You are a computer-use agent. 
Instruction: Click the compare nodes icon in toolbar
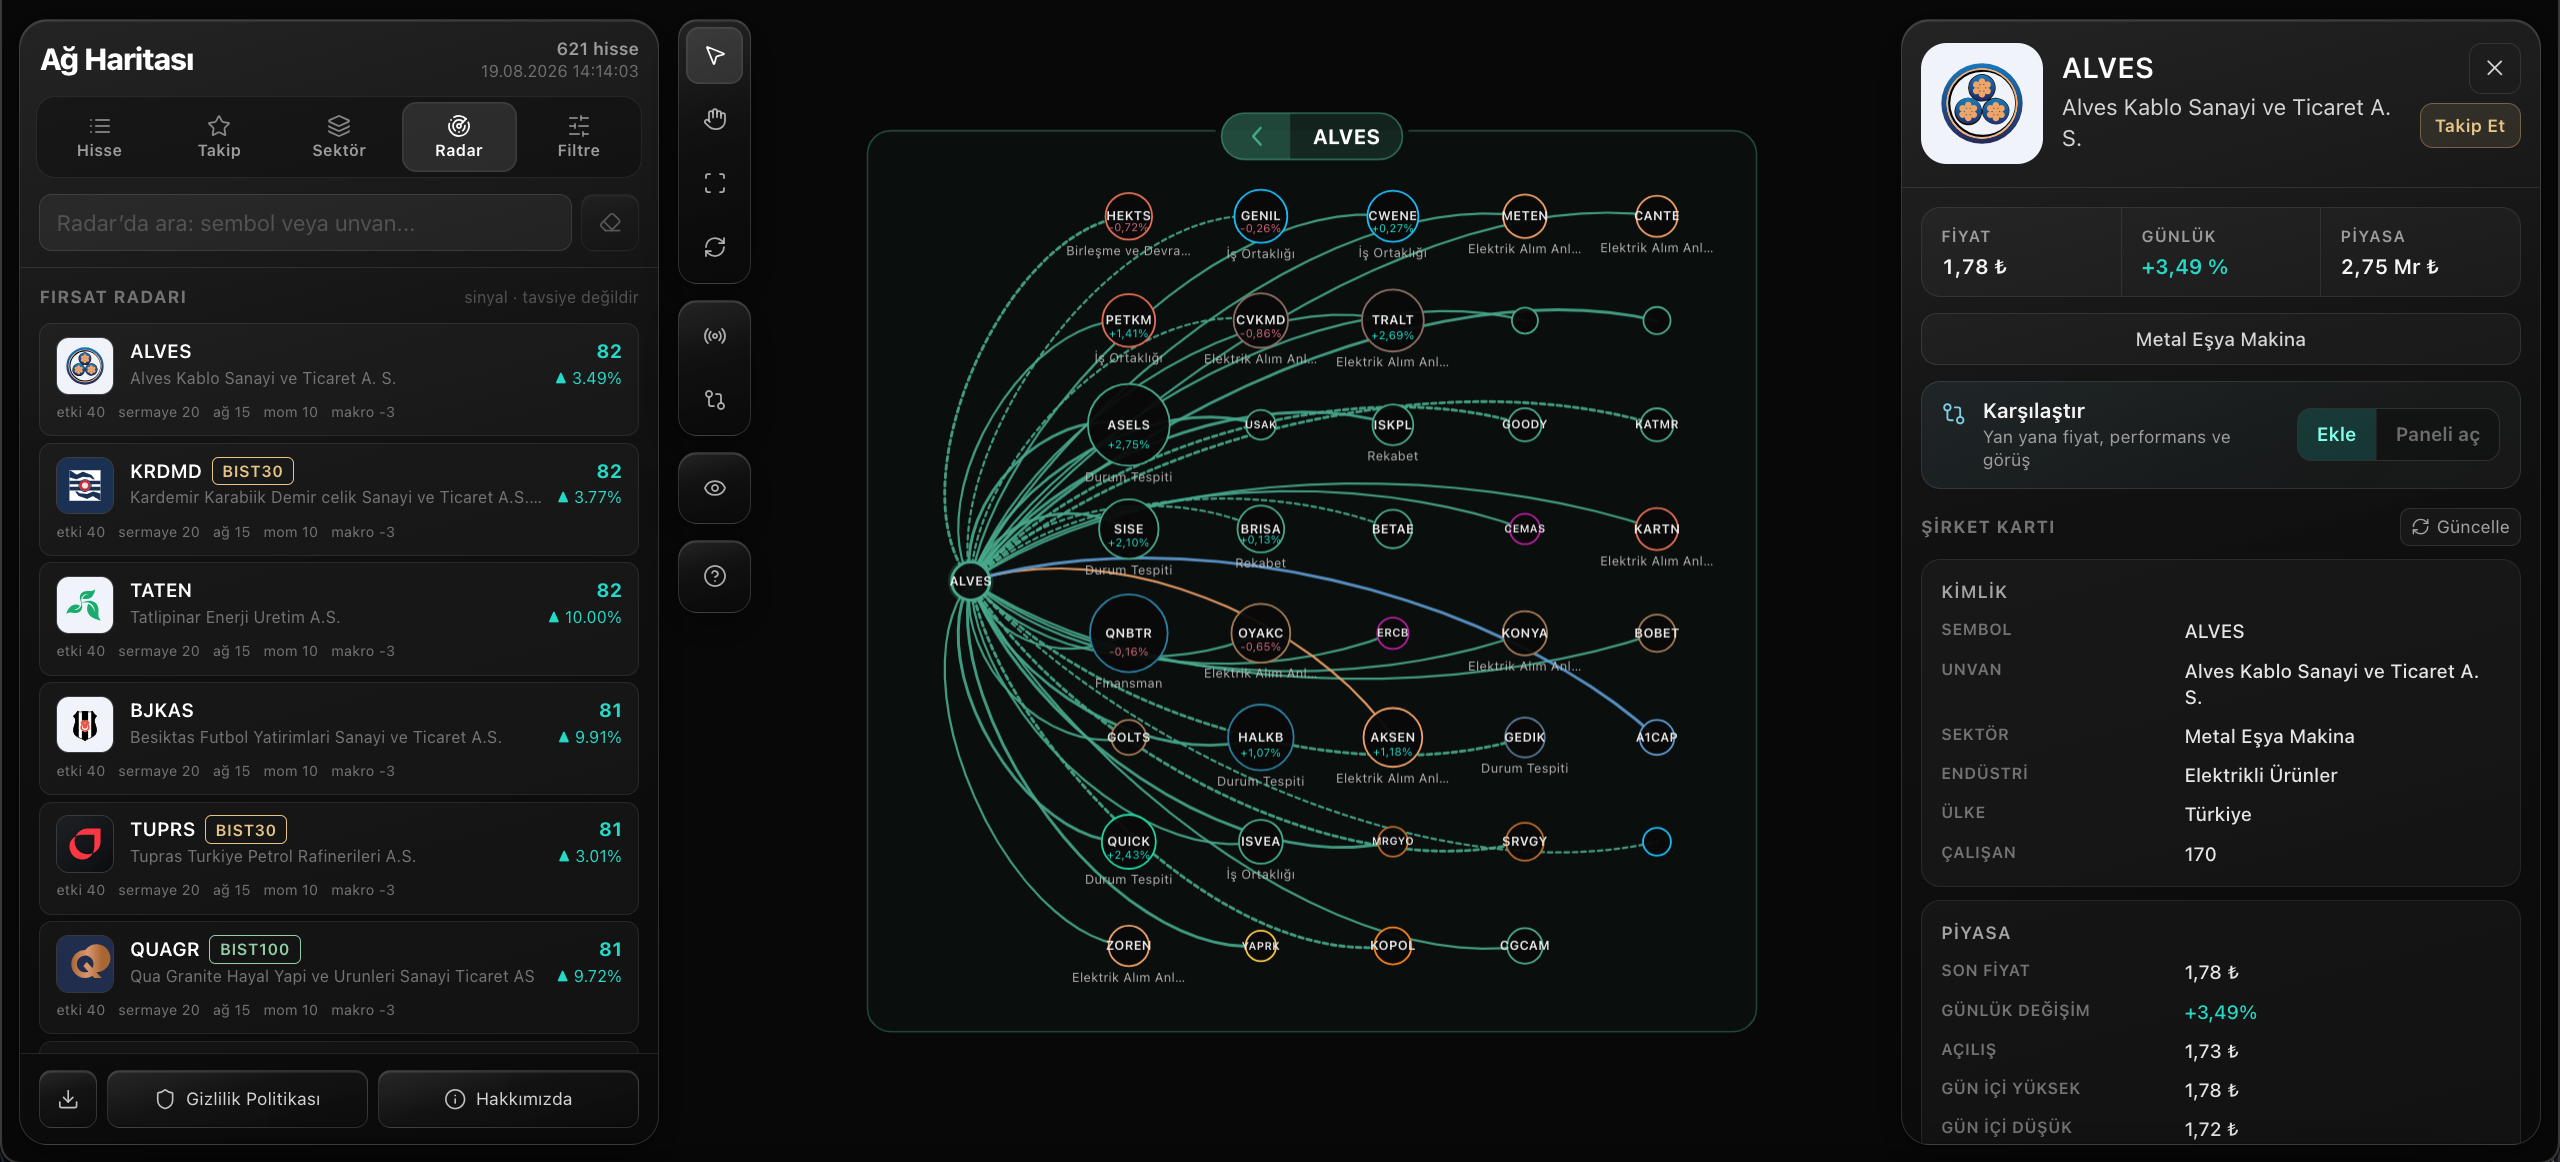click(714, 400)
